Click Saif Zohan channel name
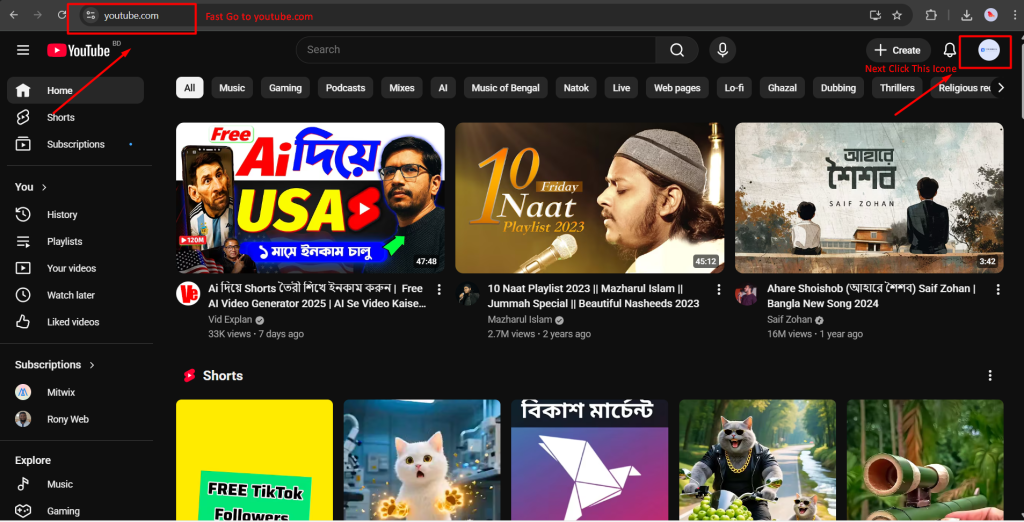The image size is (1024, 522). [x=790, y=319]
